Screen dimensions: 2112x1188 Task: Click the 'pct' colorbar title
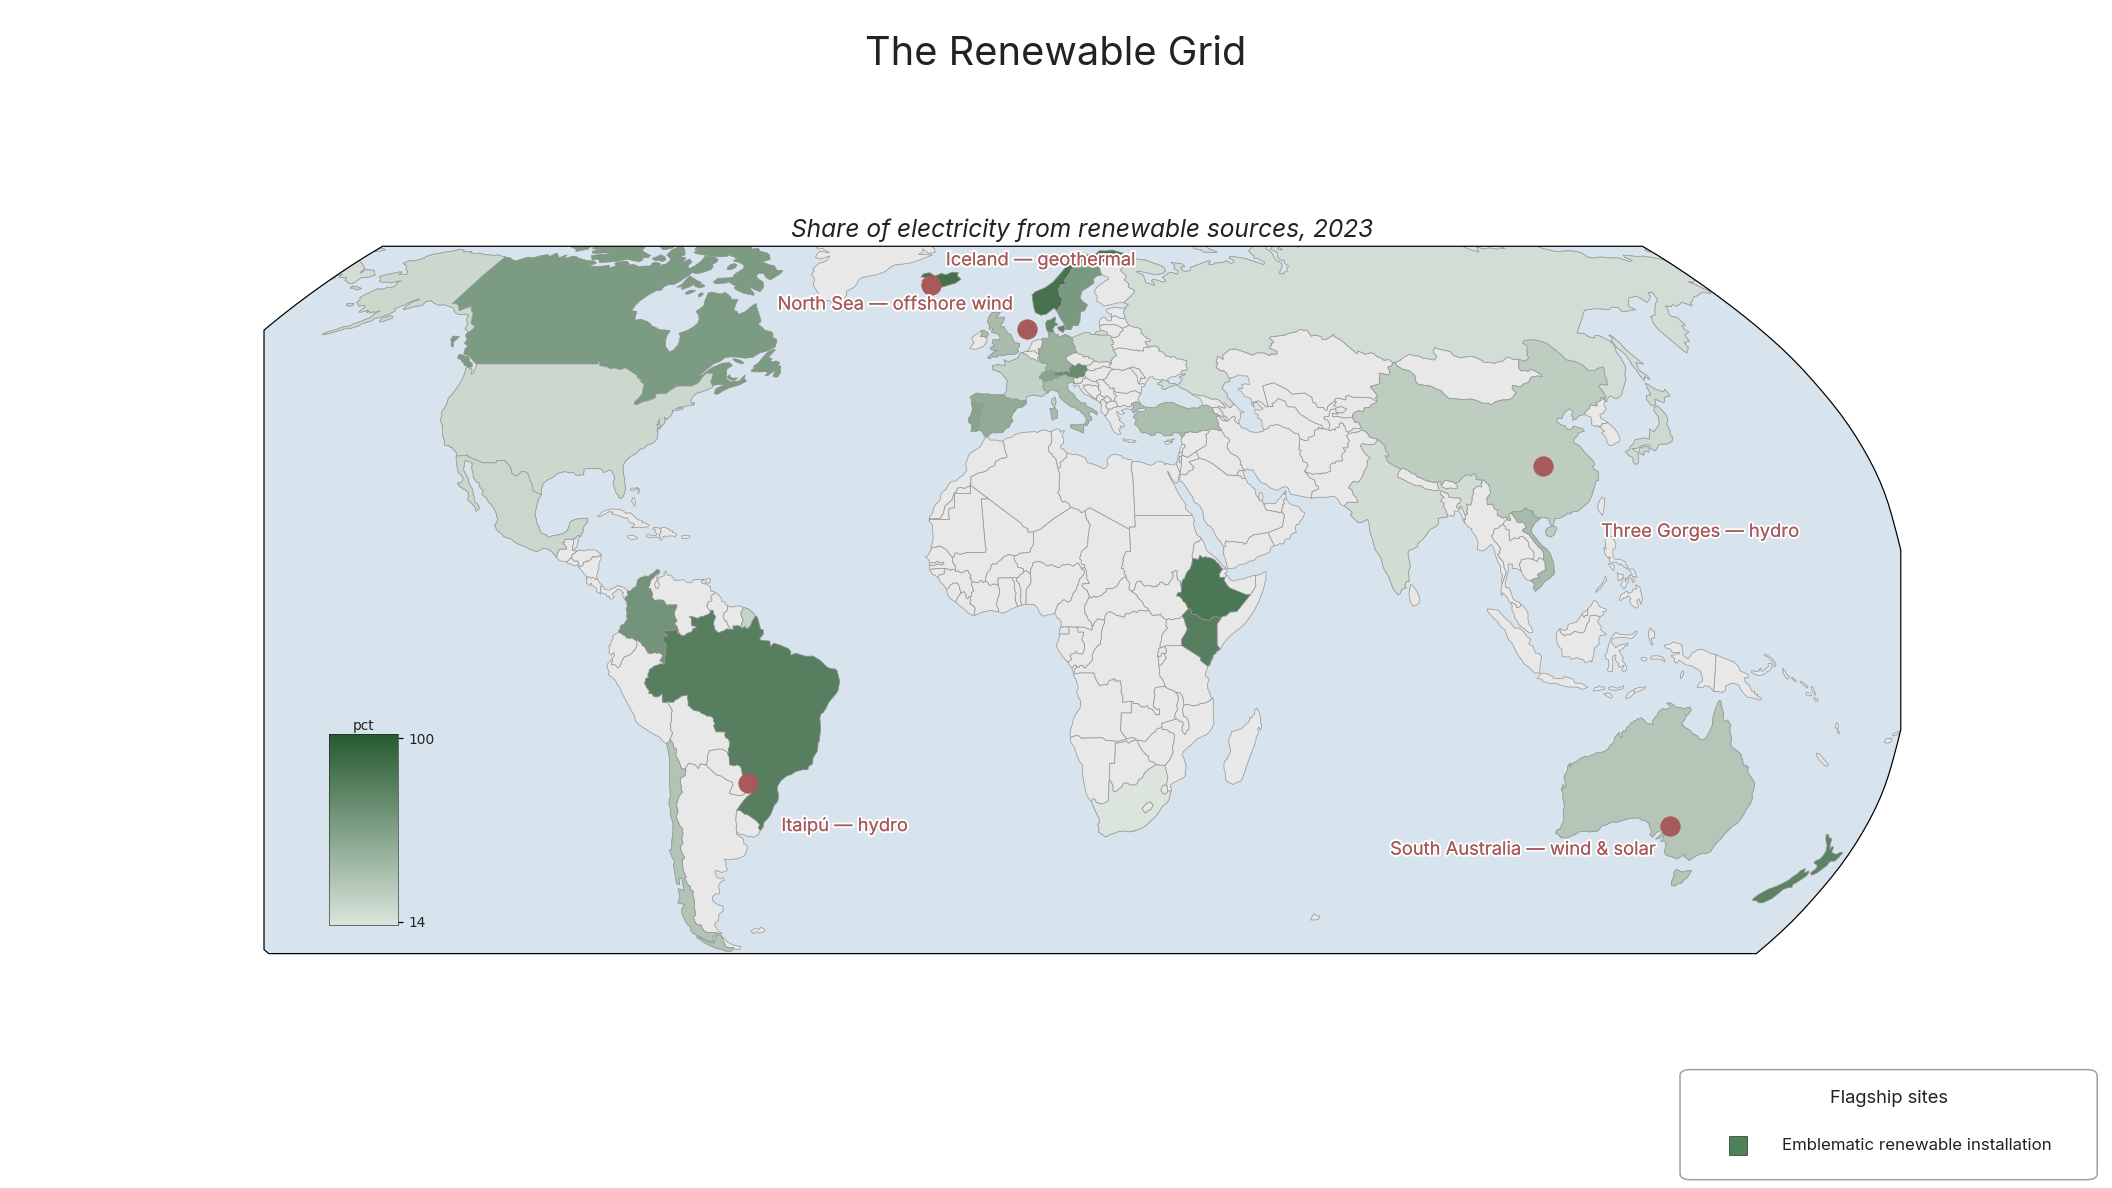click(363, 725)
